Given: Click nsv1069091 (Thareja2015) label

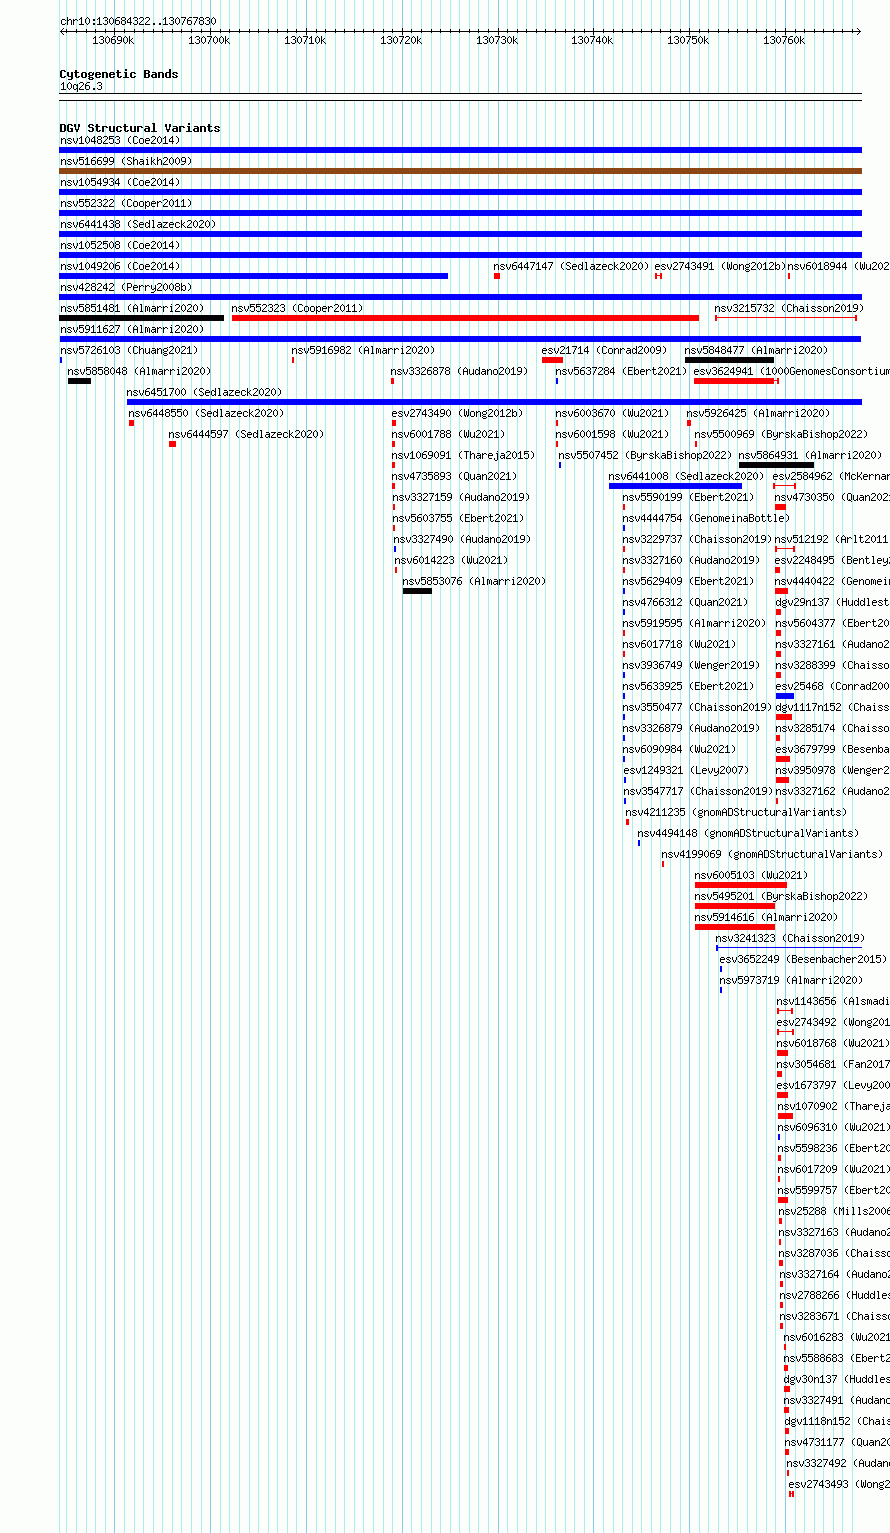Looking at the screenshot, I should click(x=464, y=455).
